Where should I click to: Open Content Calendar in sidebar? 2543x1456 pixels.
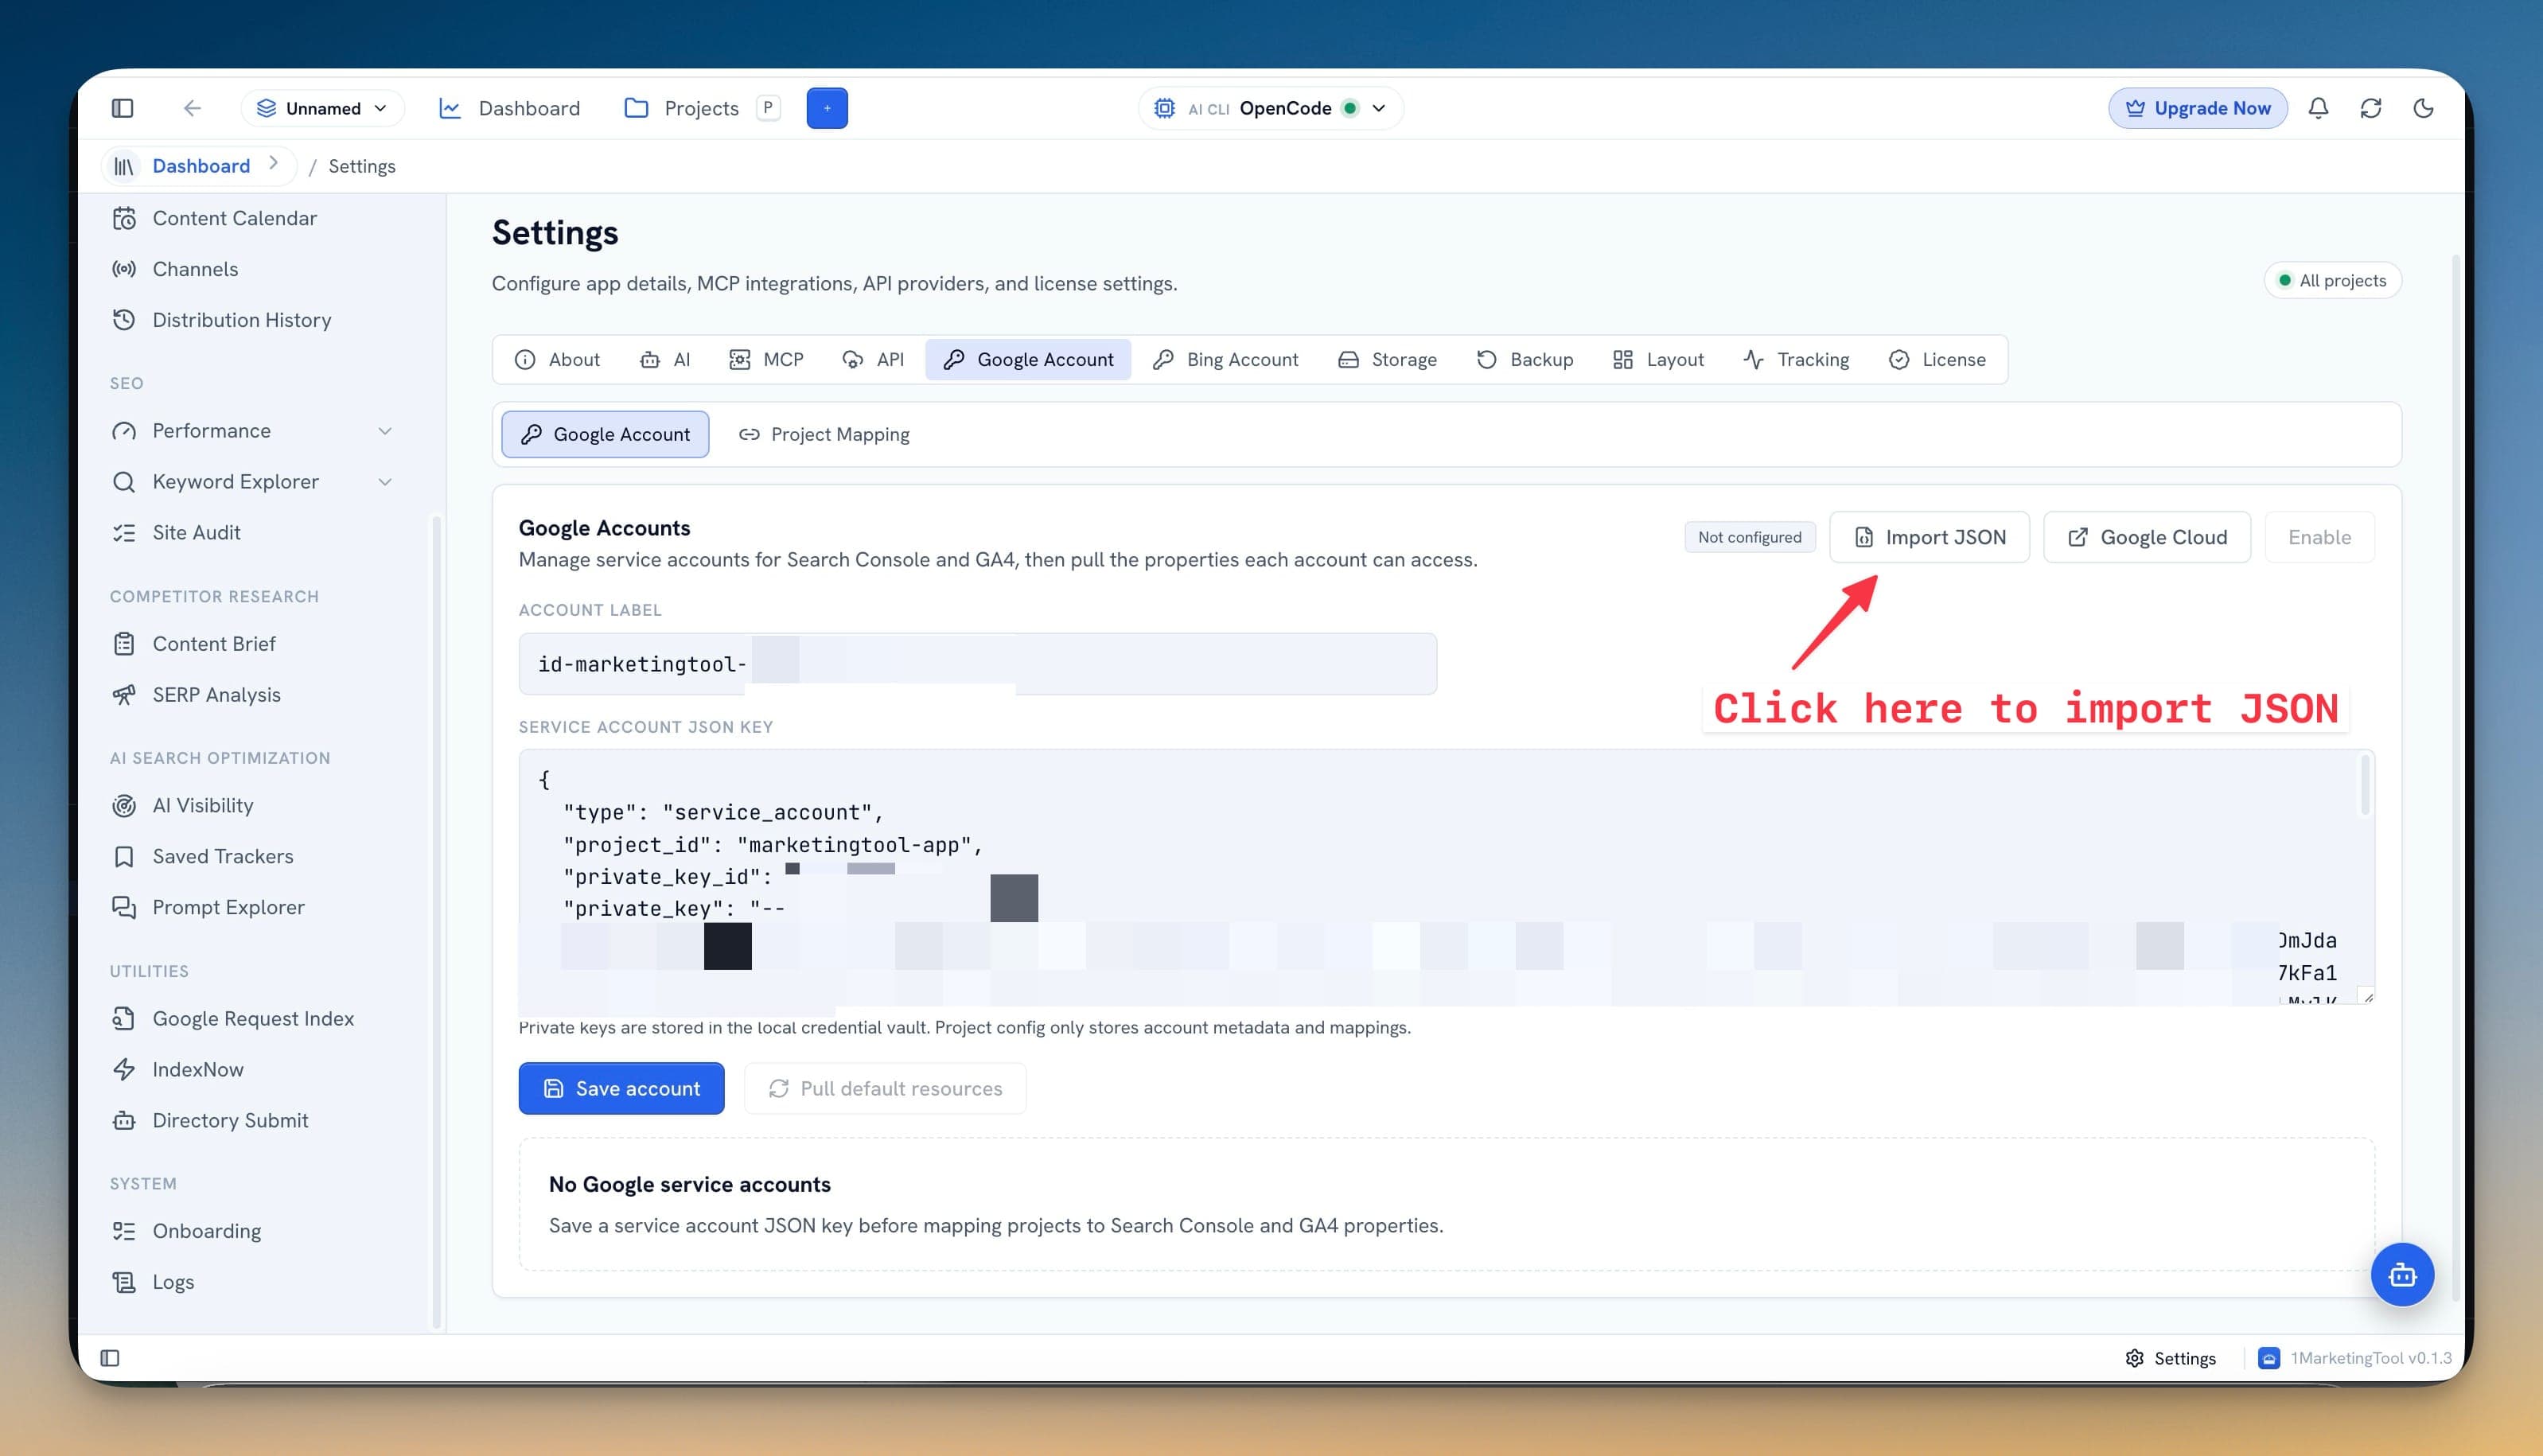[x=234, y=218]
